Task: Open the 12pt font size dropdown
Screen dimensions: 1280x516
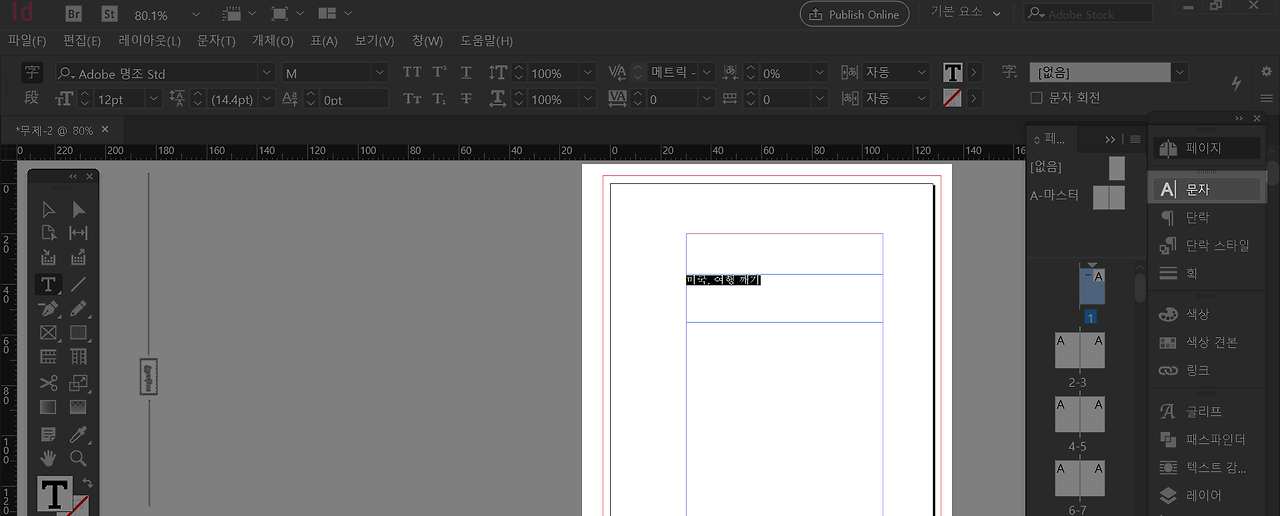Action: 153,99
